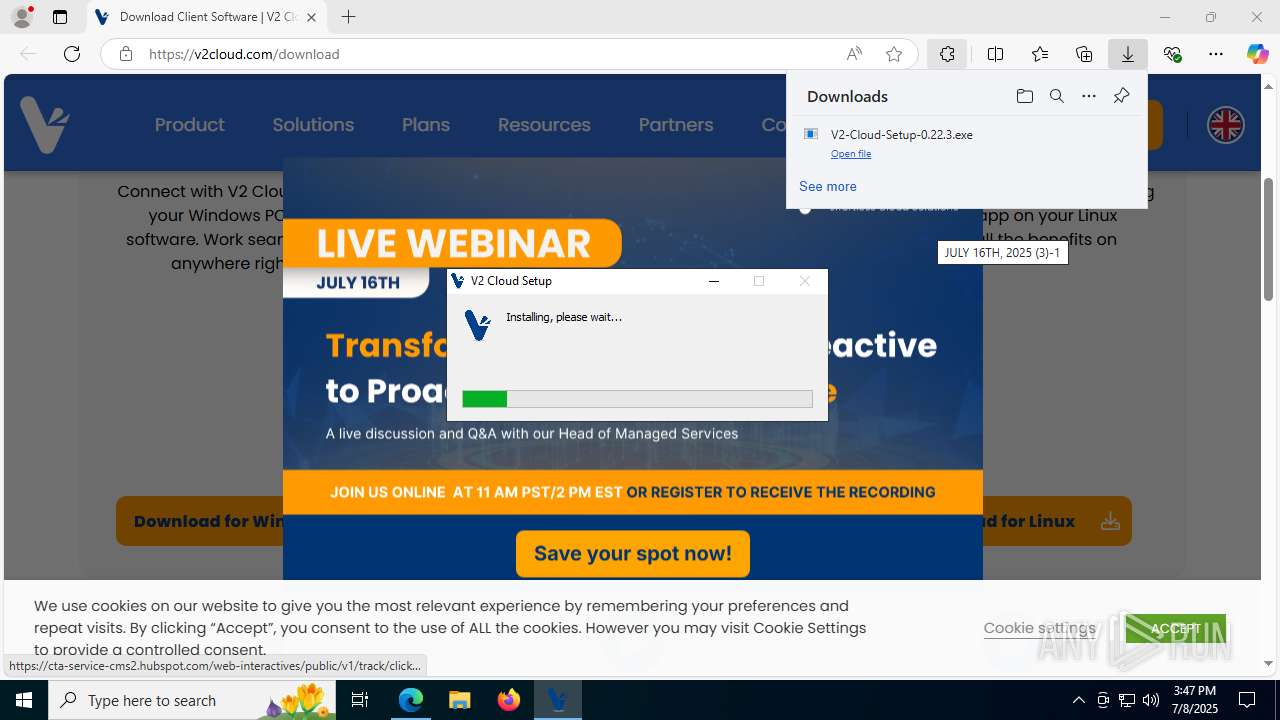
Task: Toggle Split screen view
Action: point(995,54)
